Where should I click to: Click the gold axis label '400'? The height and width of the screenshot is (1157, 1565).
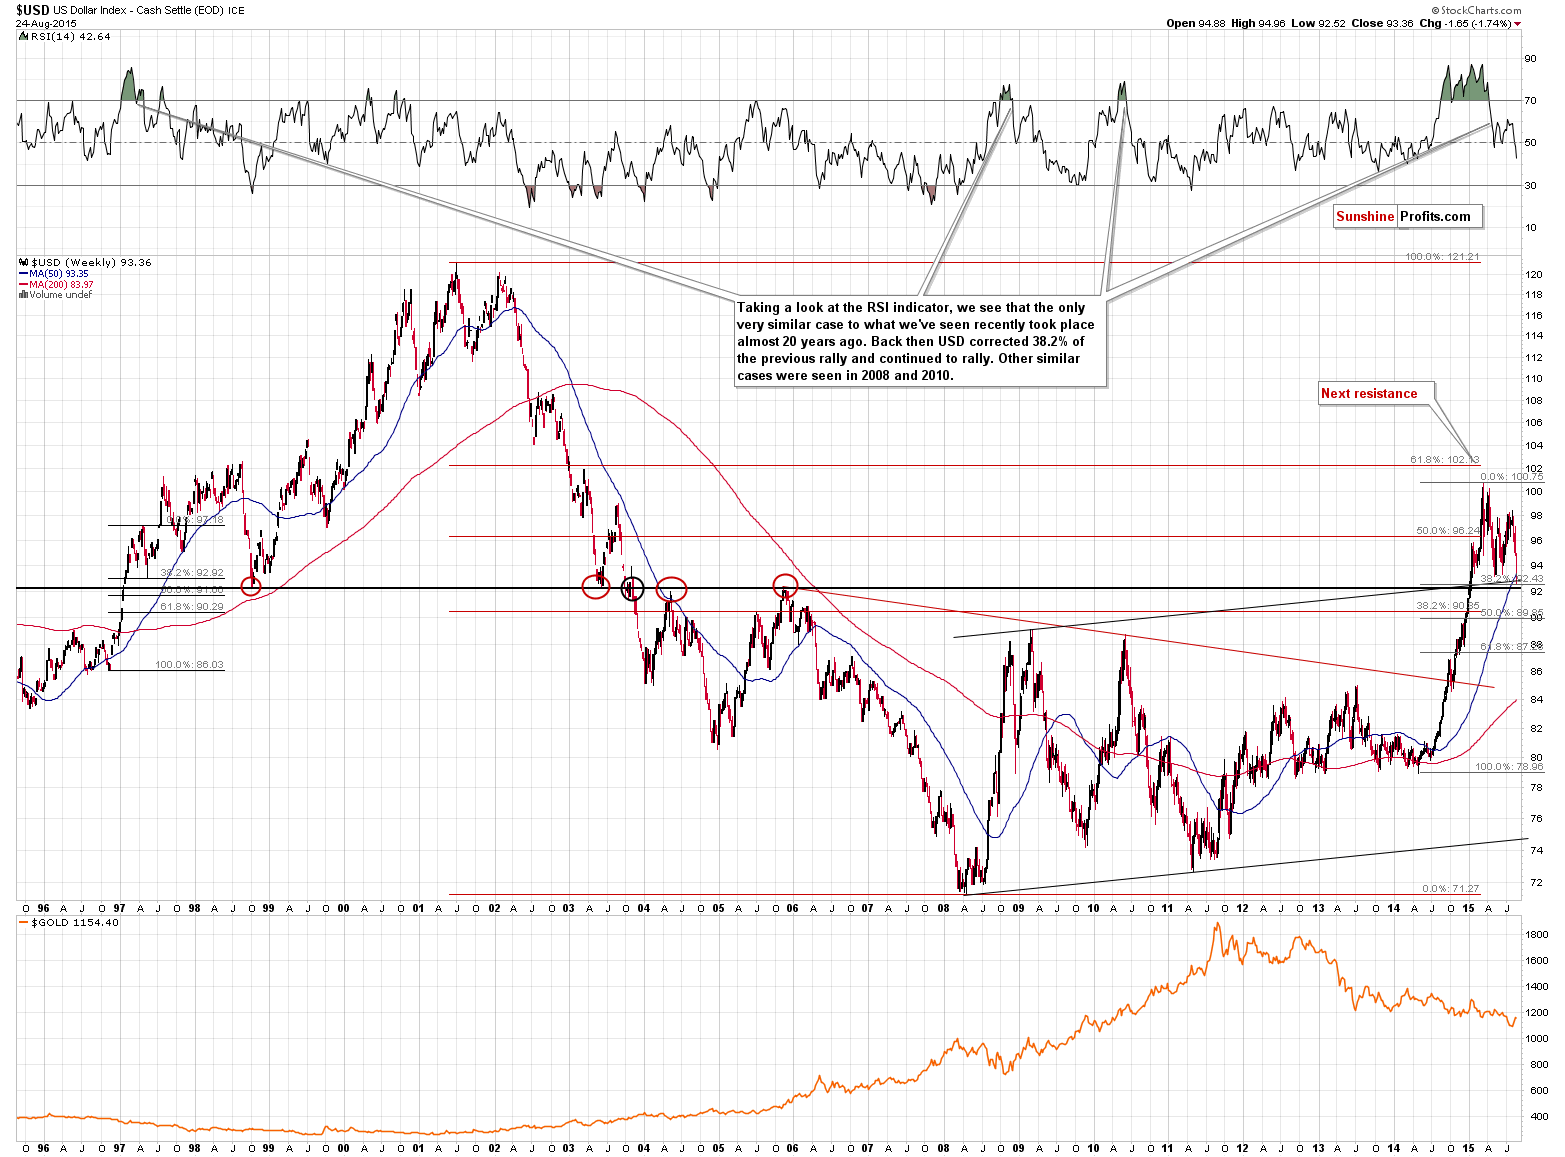click(x=1540, y=1117)
